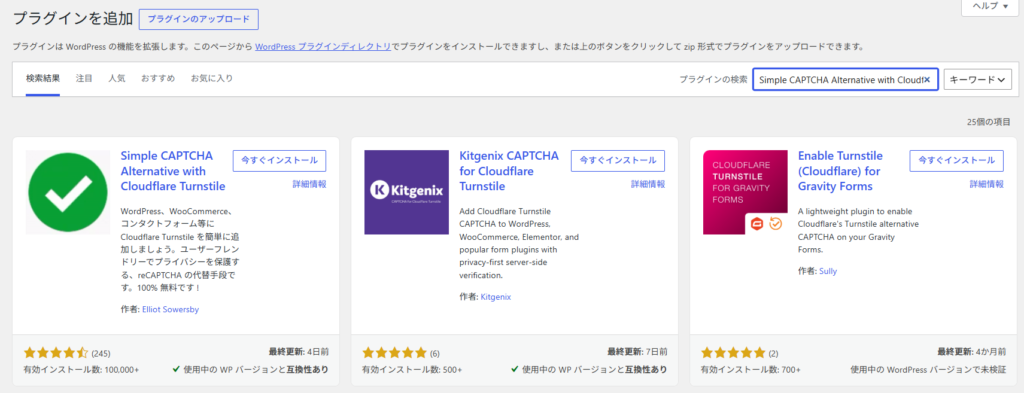Click the 有効インストール数: 500+ text
This screenshot has width=1024, height=393.
[412, 369]
